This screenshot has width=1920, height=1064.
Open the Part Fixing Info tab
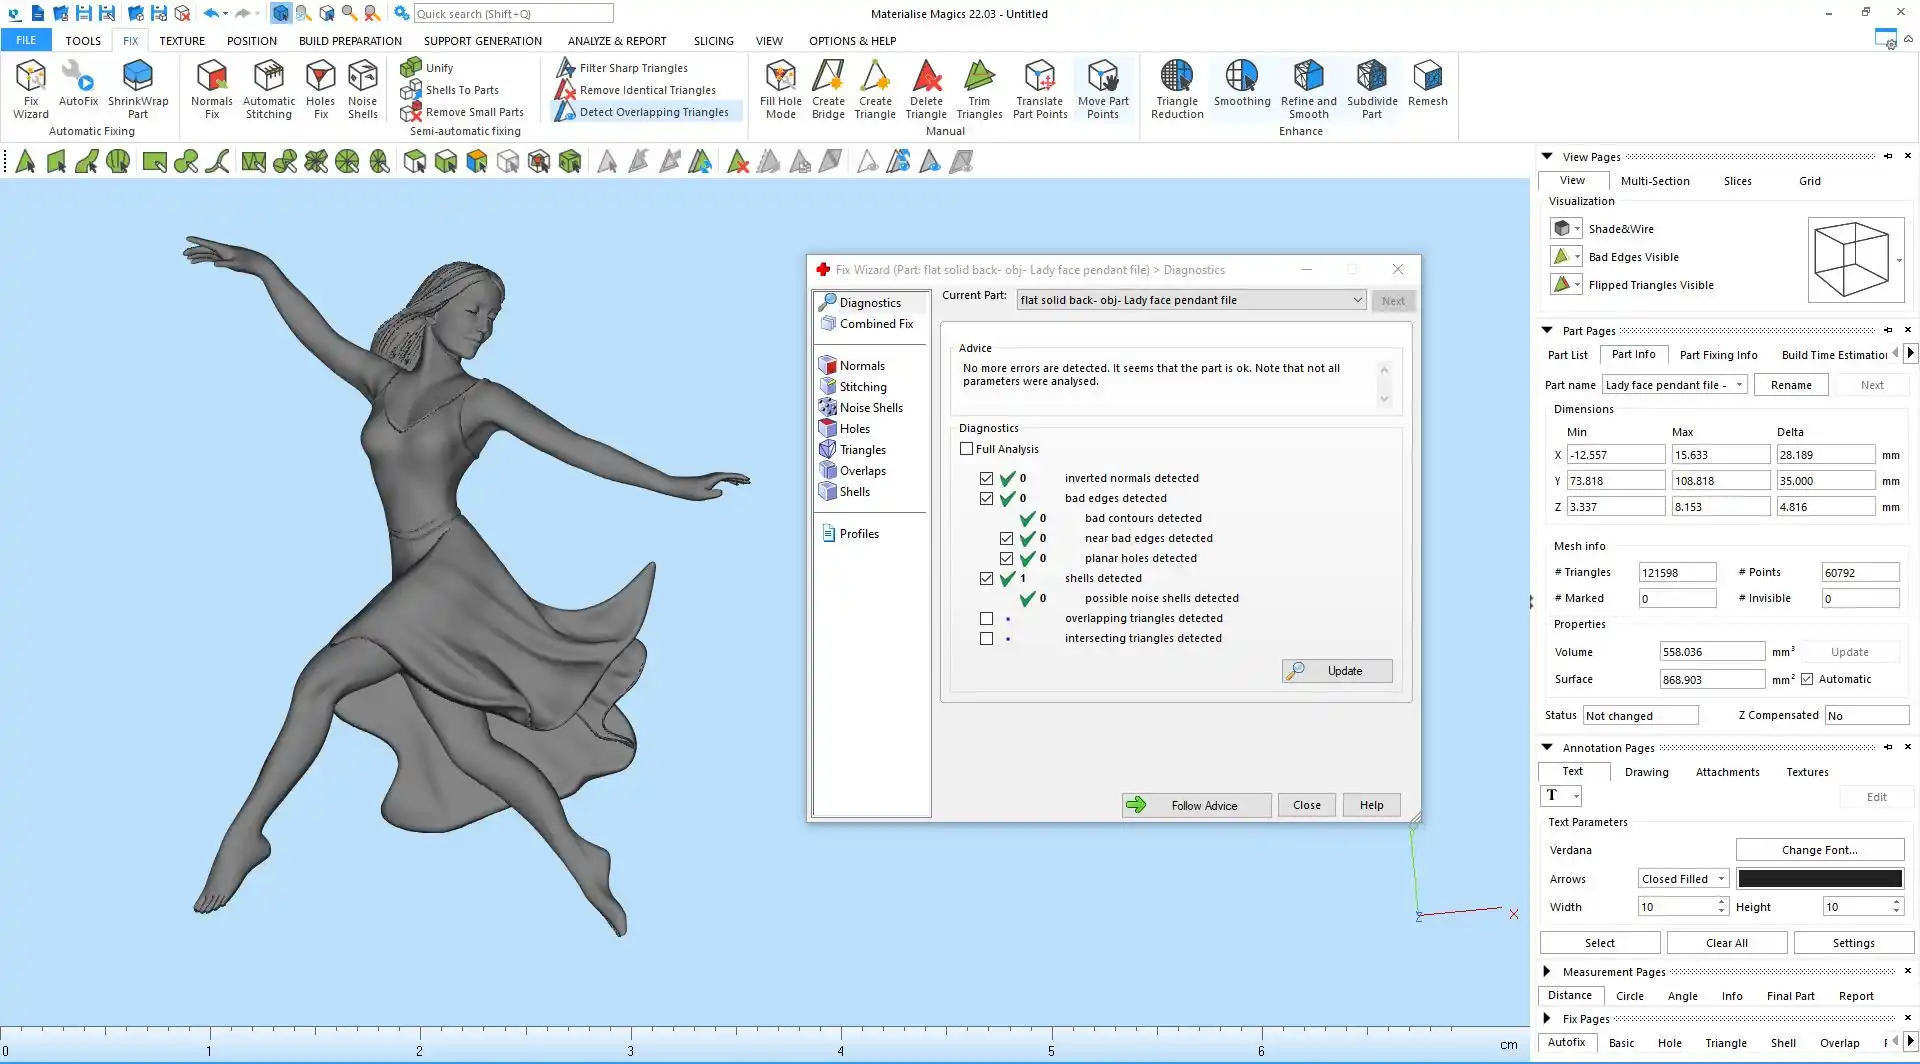tap(1718, 355)
